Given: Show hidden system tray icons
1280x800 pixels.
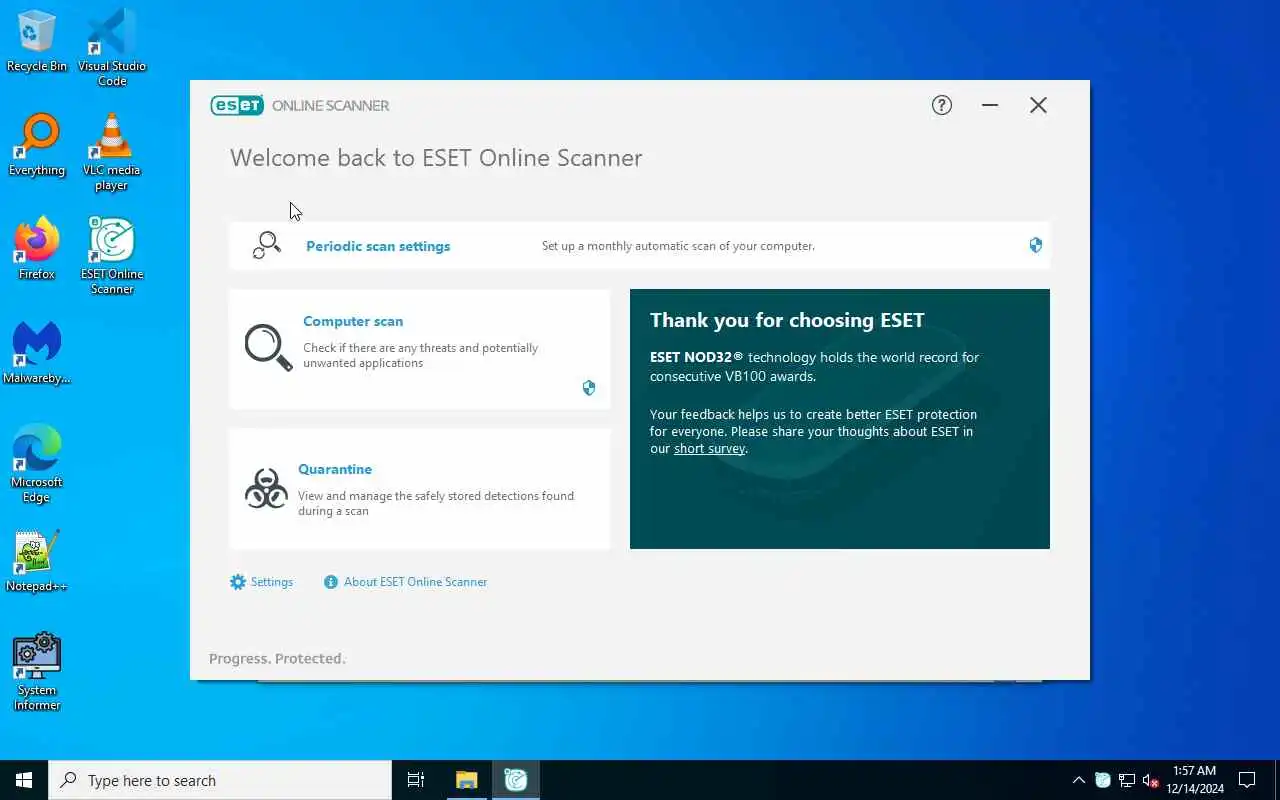Looking at the screenshot, I should 1078,780.
